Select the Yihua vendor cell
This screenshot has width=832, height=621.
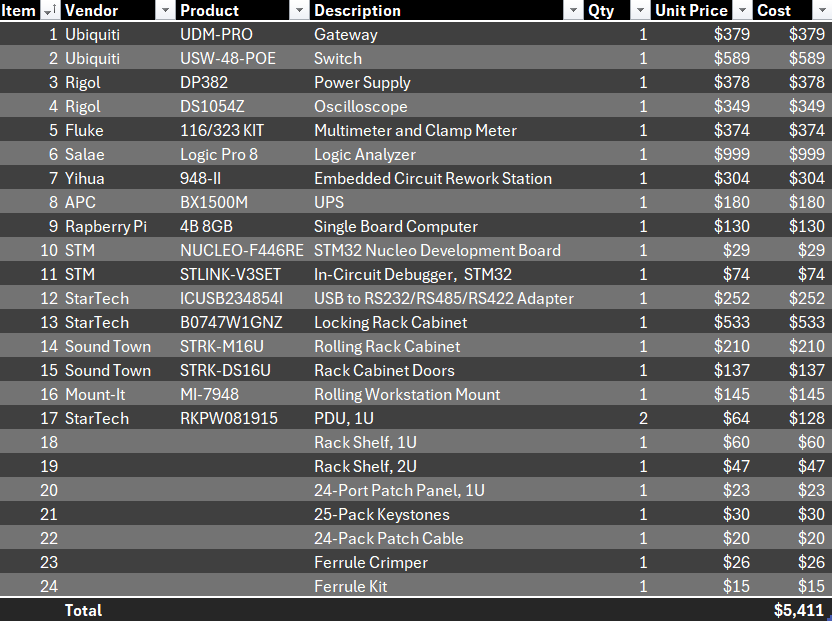pos(119,178)
